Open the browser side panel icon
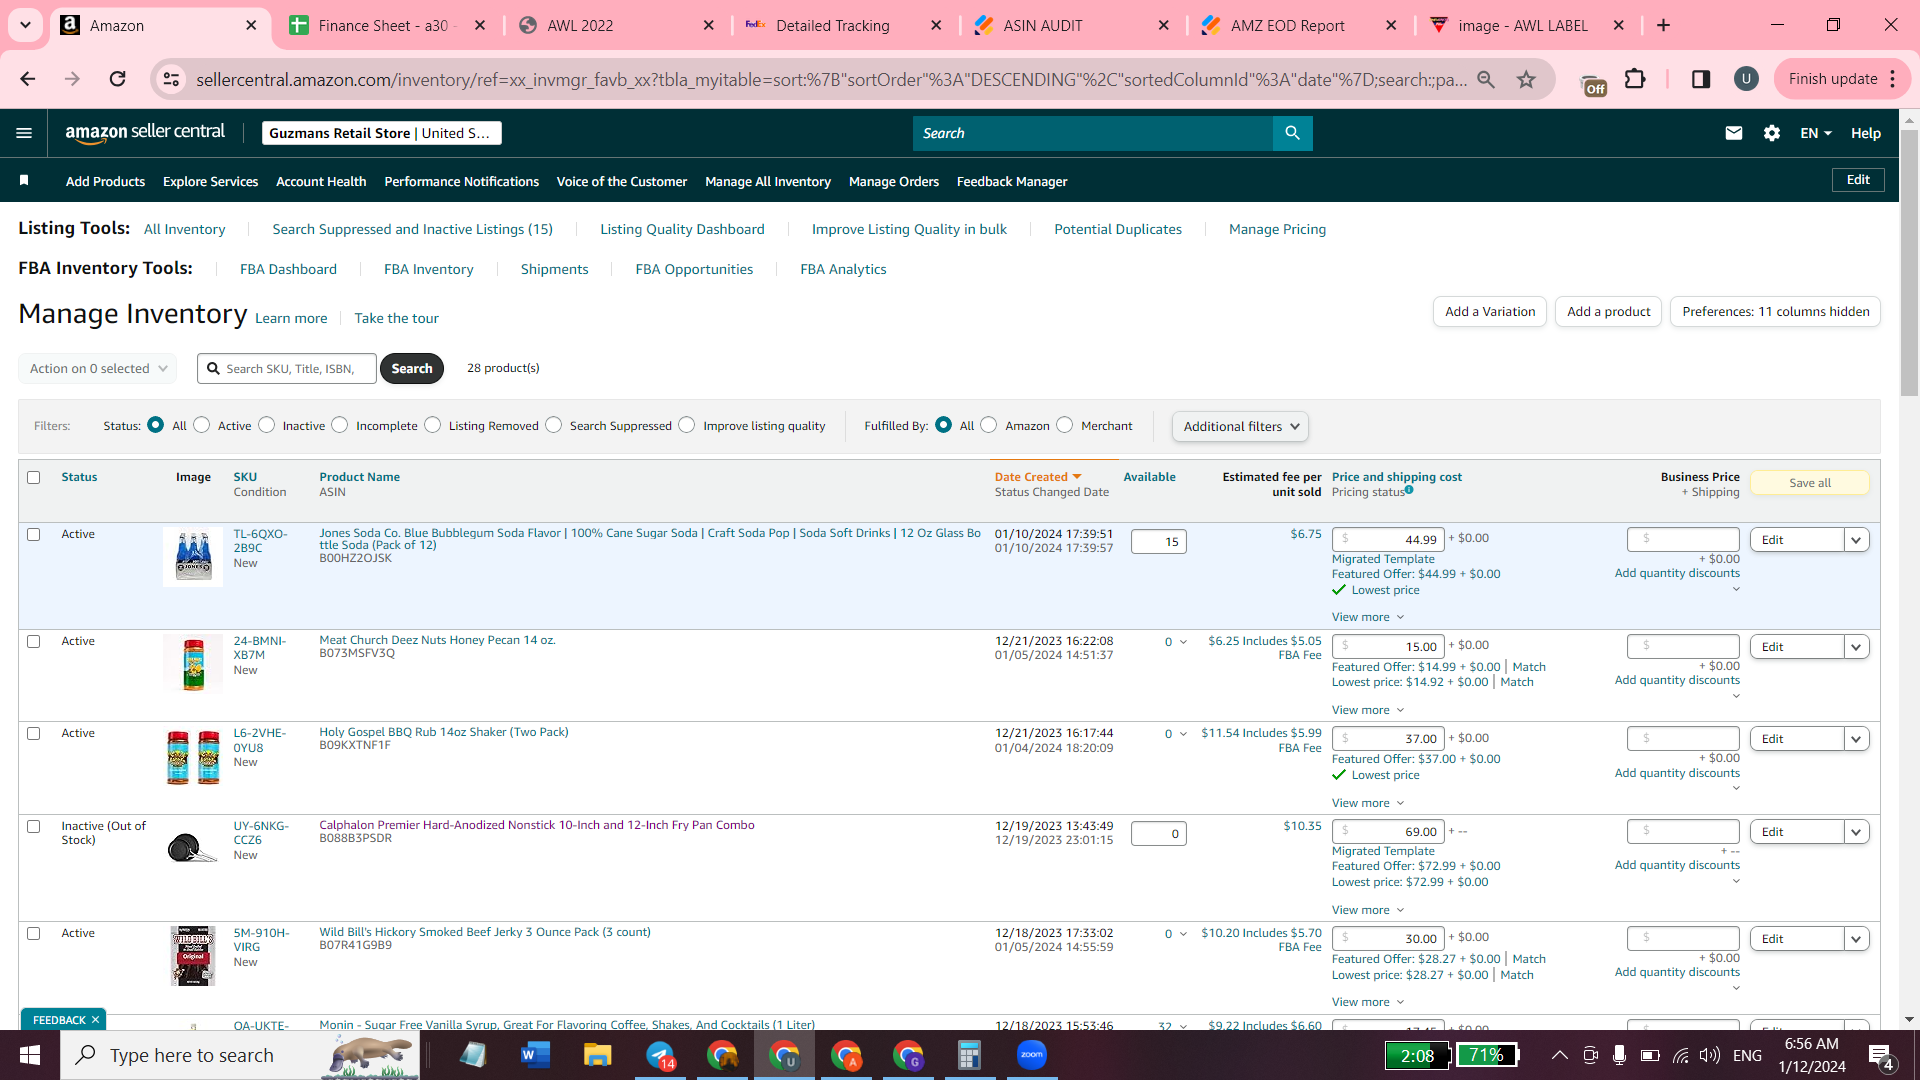Screen dimensions: 1920x1080 tap(1700, 79)
